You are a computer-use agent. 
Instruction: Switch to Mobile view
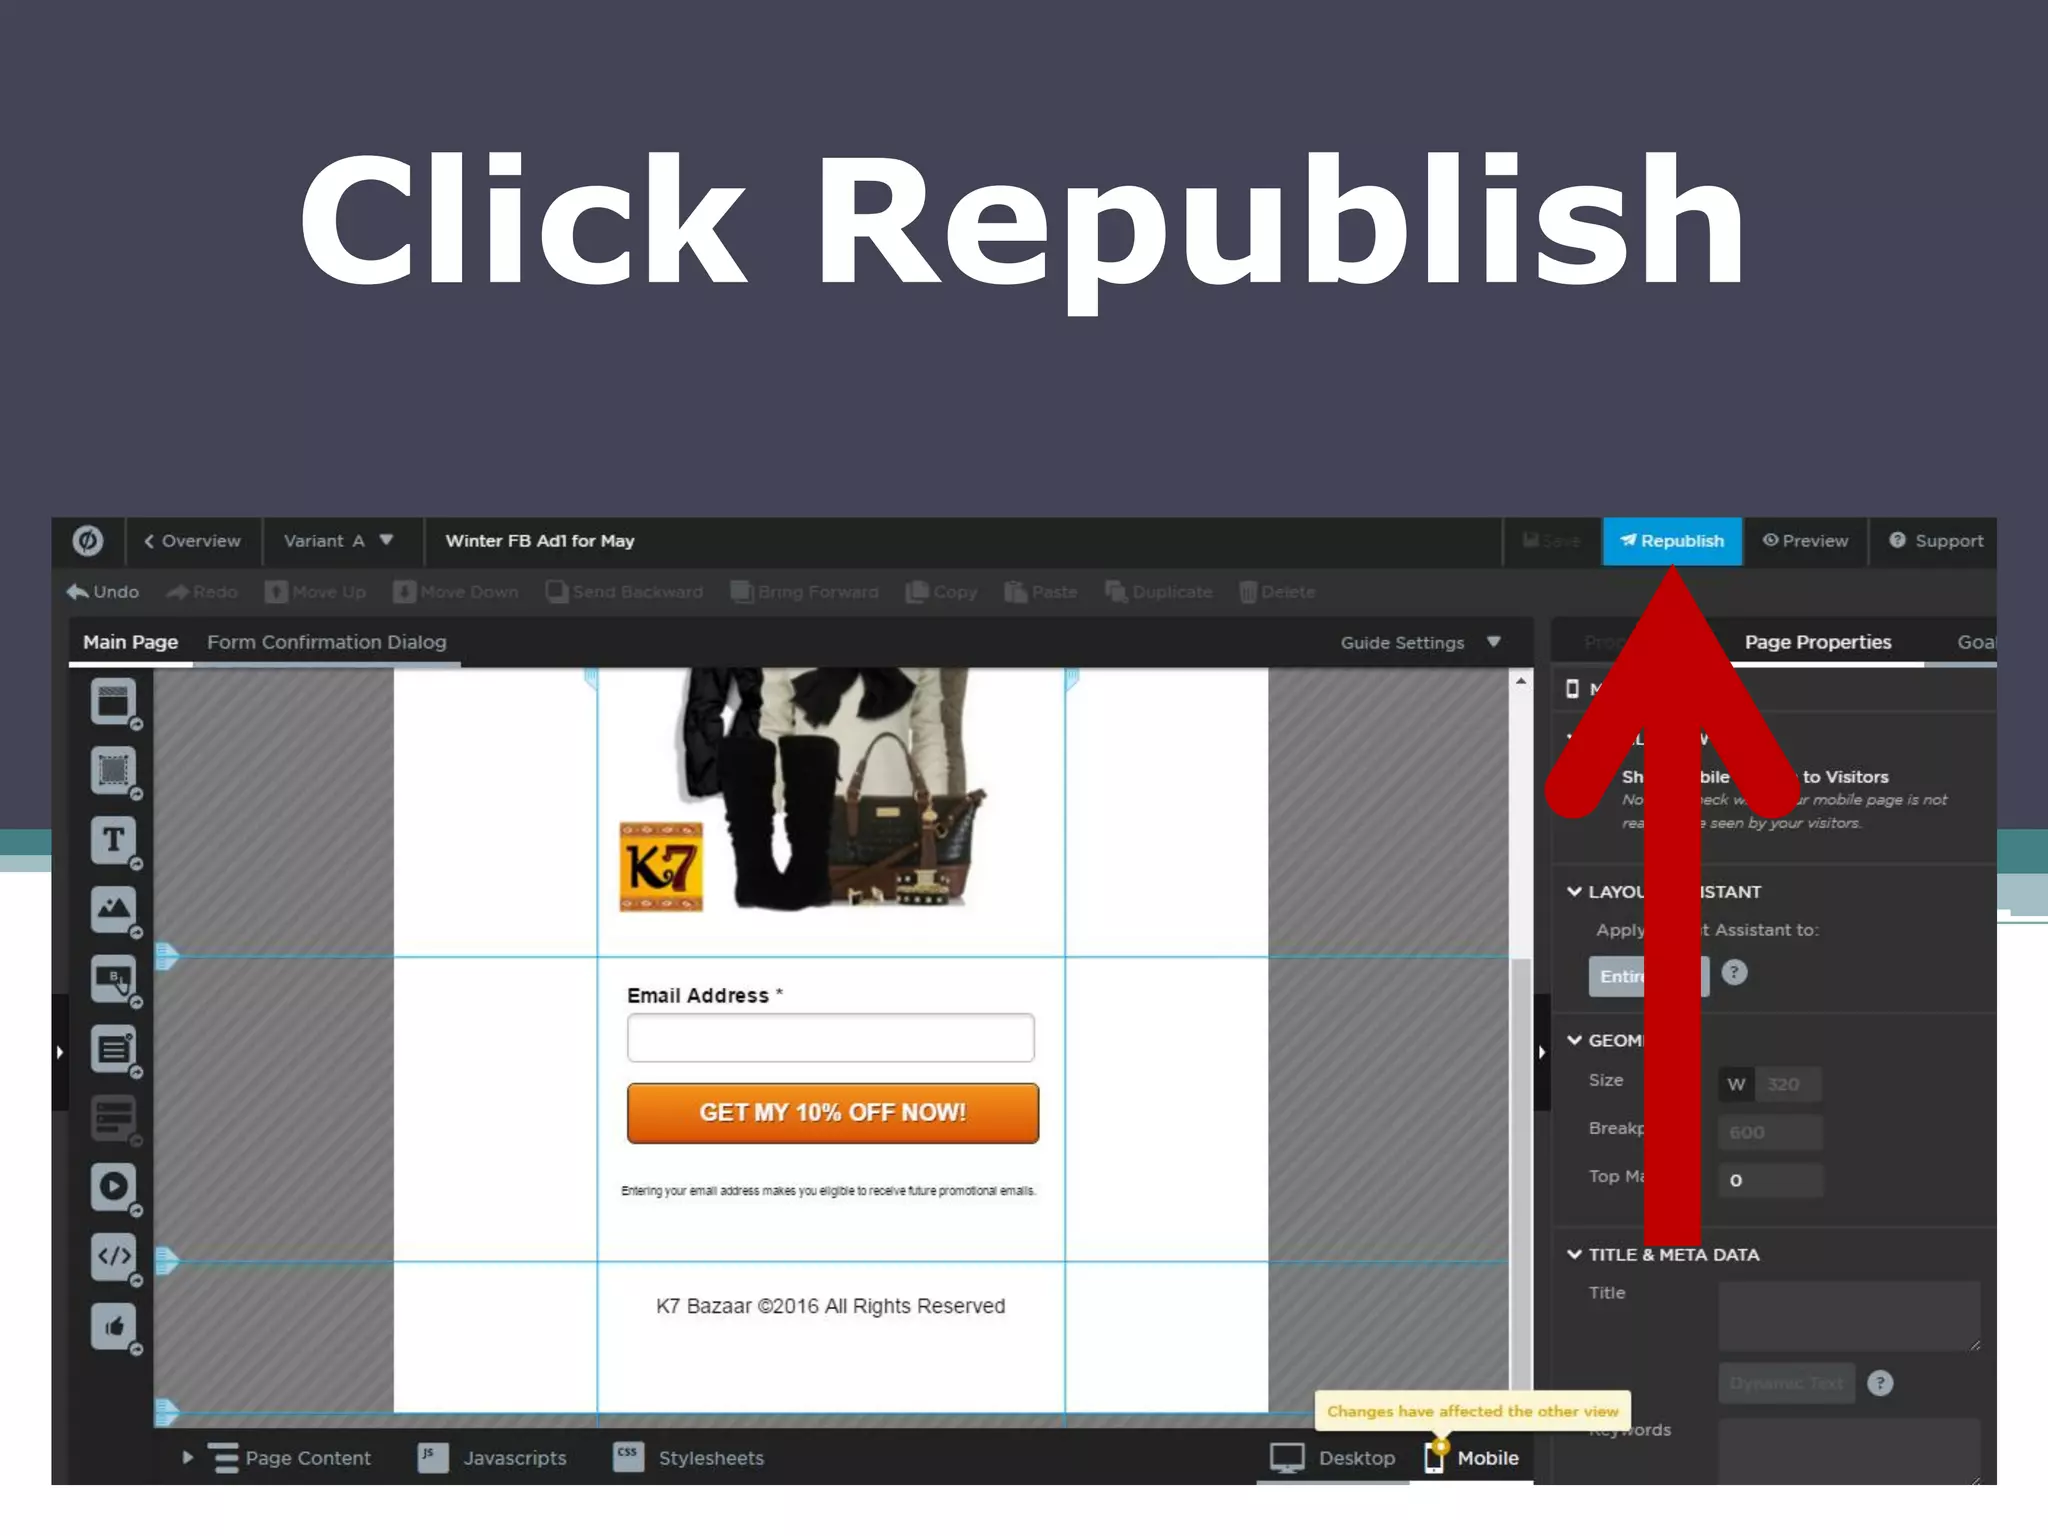tap(1472, 1458)
